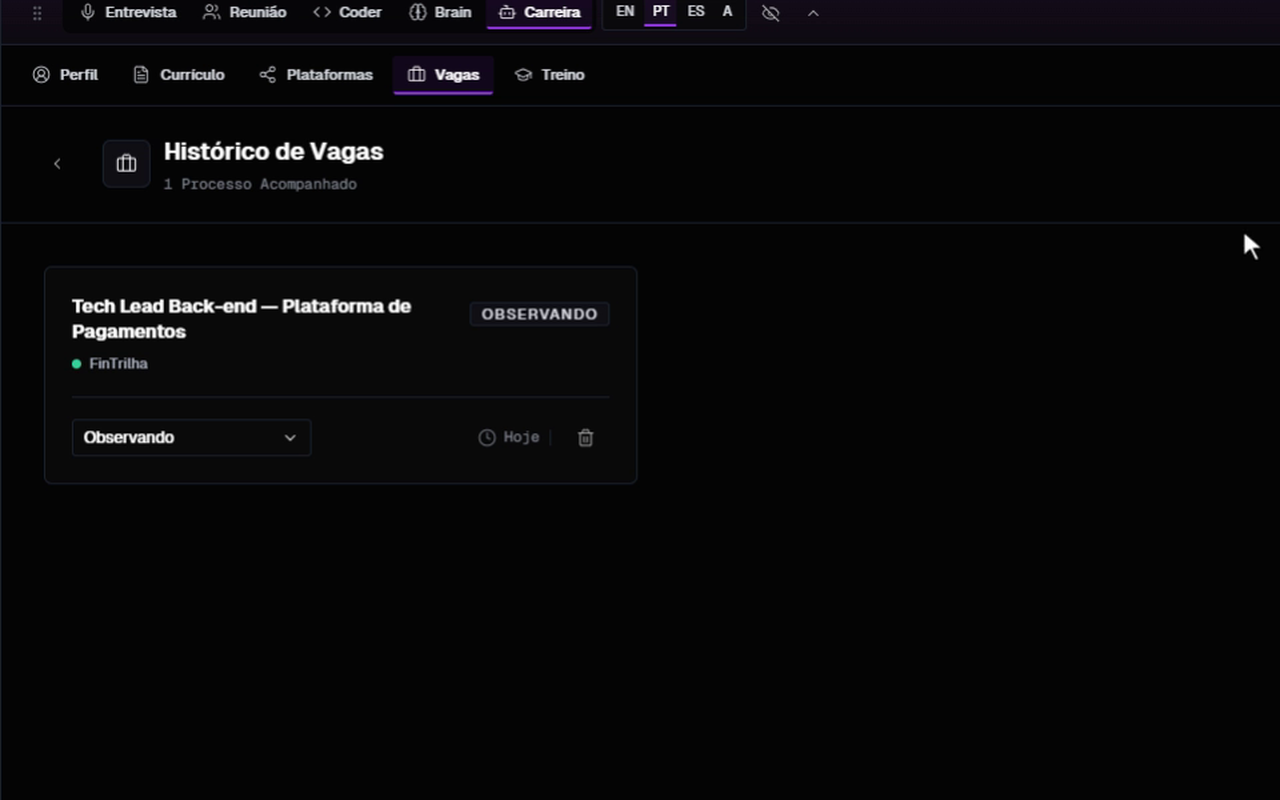Open the Plataformas section

(x=316, y=75)
